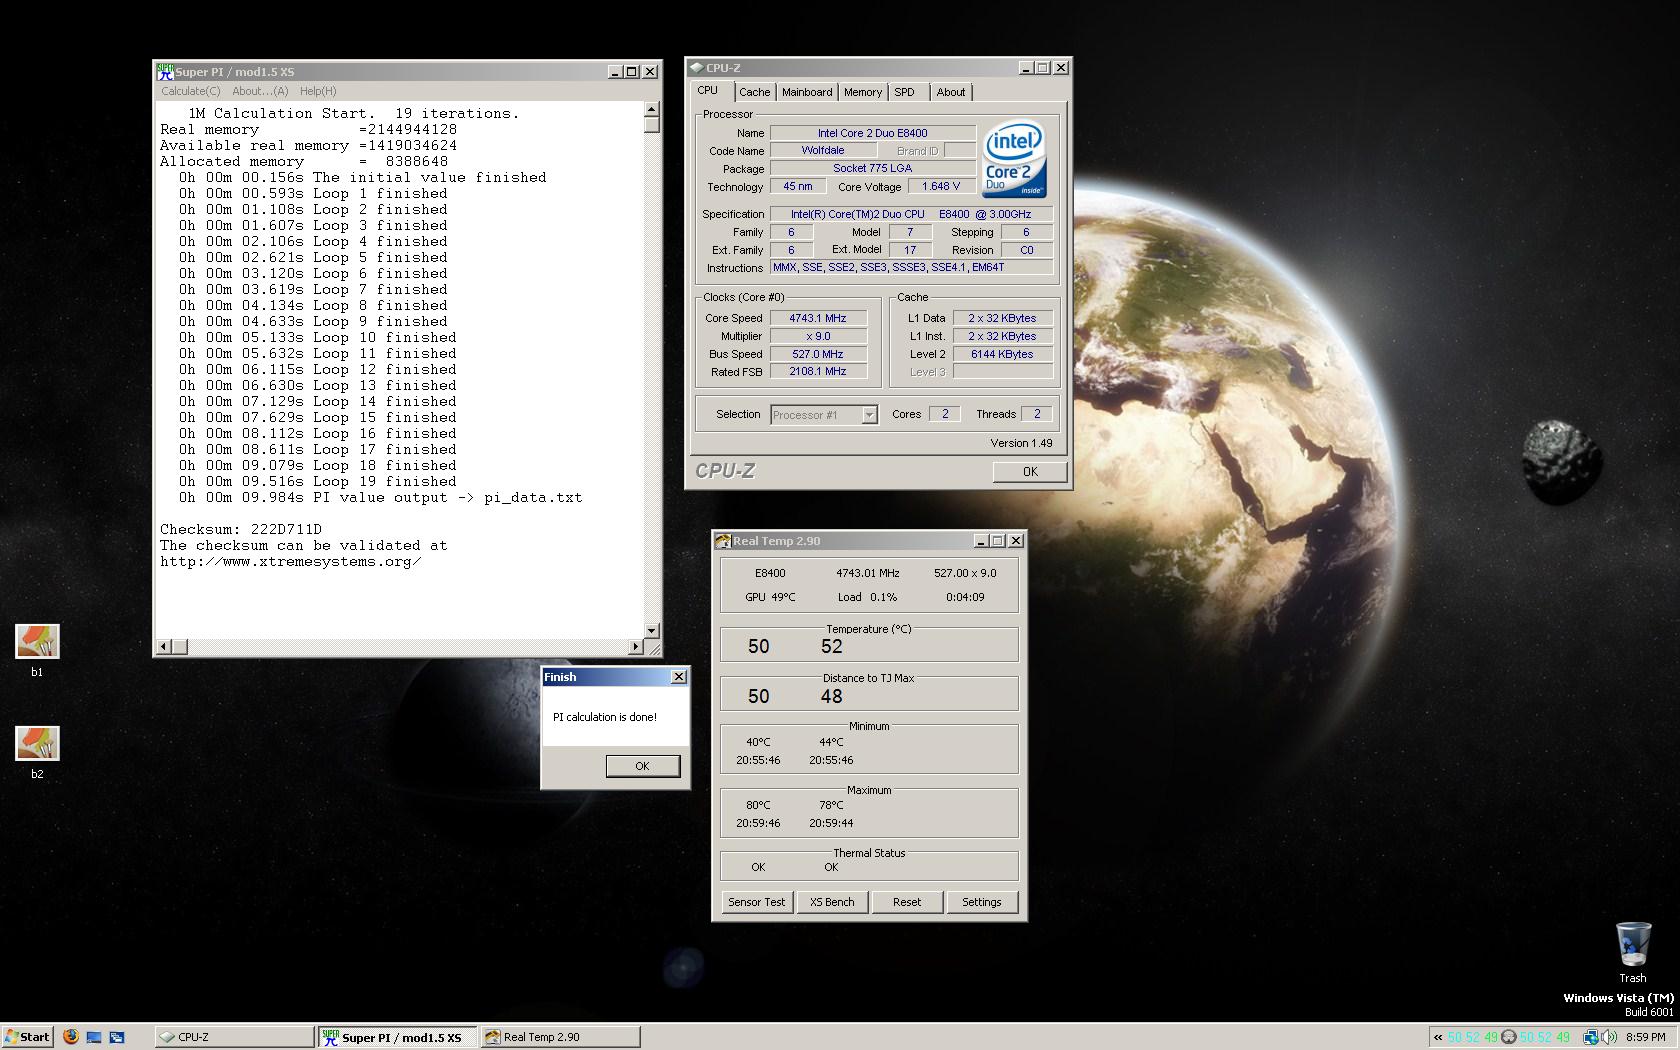Click Super PI vertical scrollbar thumb
This screenshot has width=1680, height=1050.
[x=652, y=124]
